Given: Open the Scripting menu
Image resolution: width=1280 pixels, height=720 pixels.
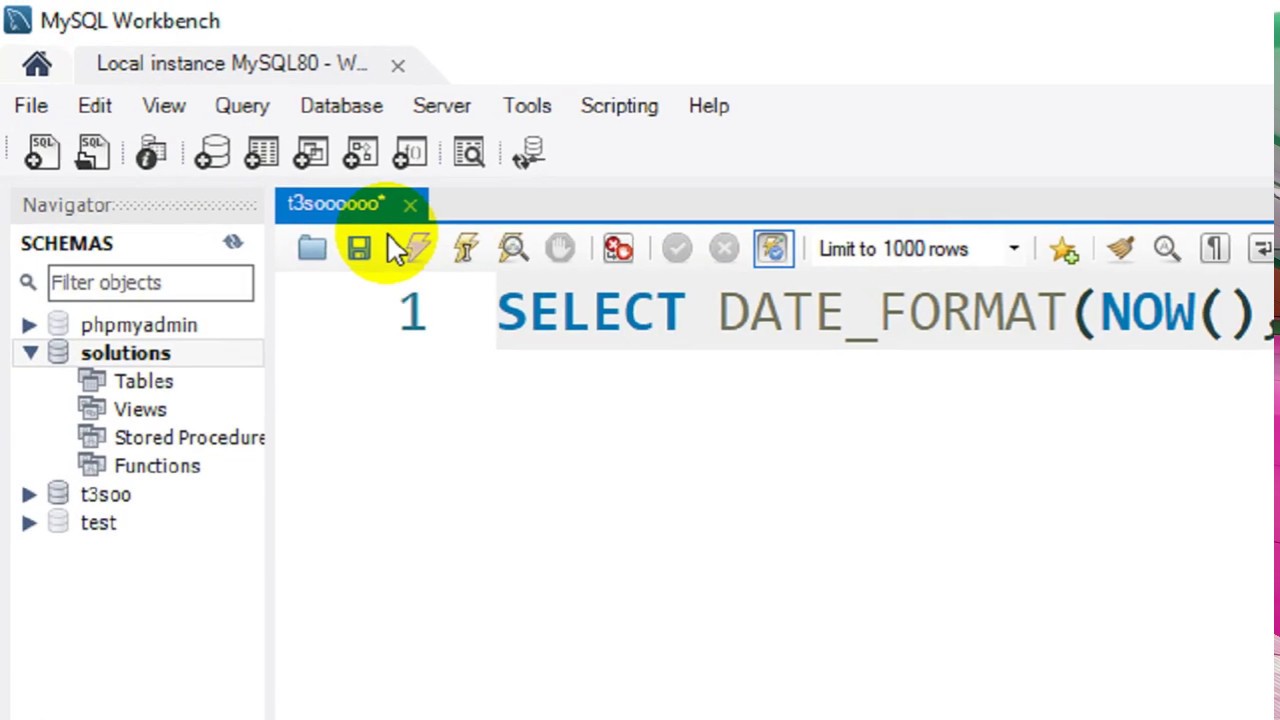Looking at the screenshot, I should pos(619,106).
